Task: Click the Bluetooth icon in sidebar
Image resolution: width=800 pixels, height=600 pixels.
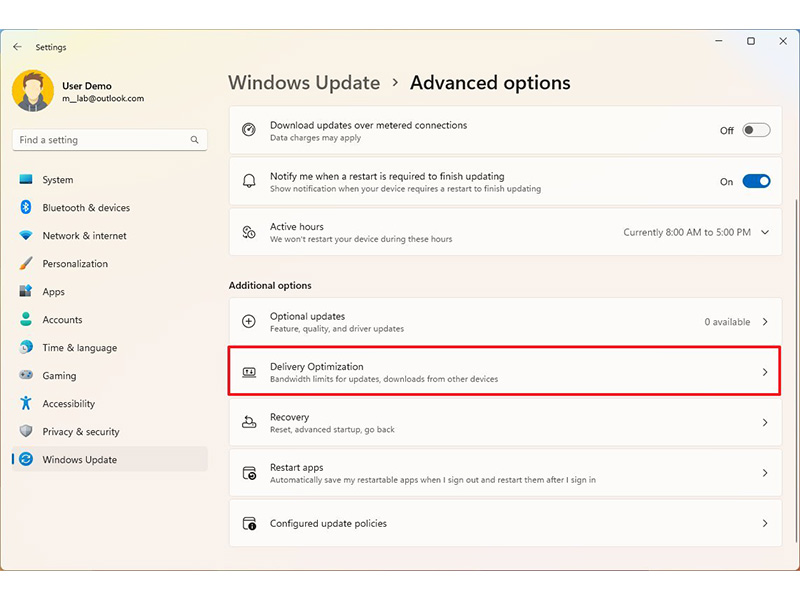Action: coord(26,207)
